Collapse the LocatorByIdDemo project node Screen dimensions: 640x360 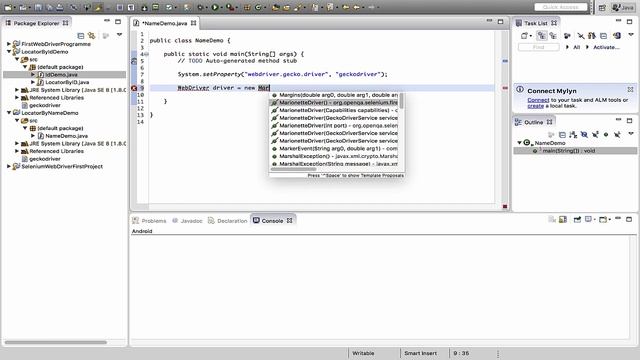point(9,52)
